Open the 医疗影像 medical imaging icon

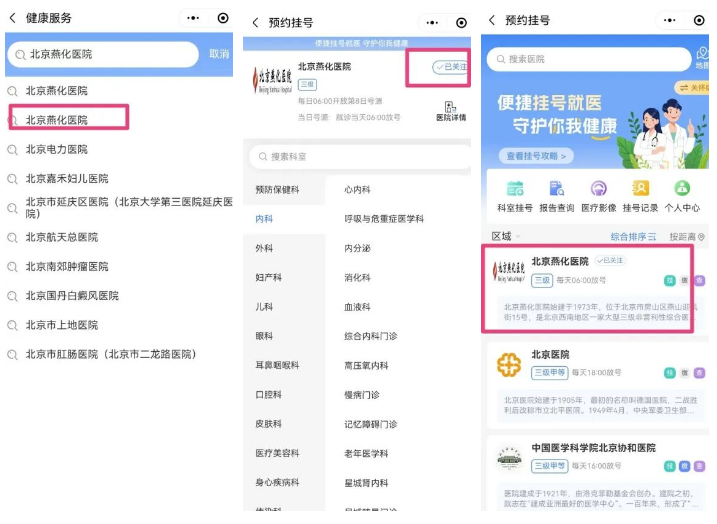tap(598, 195)
